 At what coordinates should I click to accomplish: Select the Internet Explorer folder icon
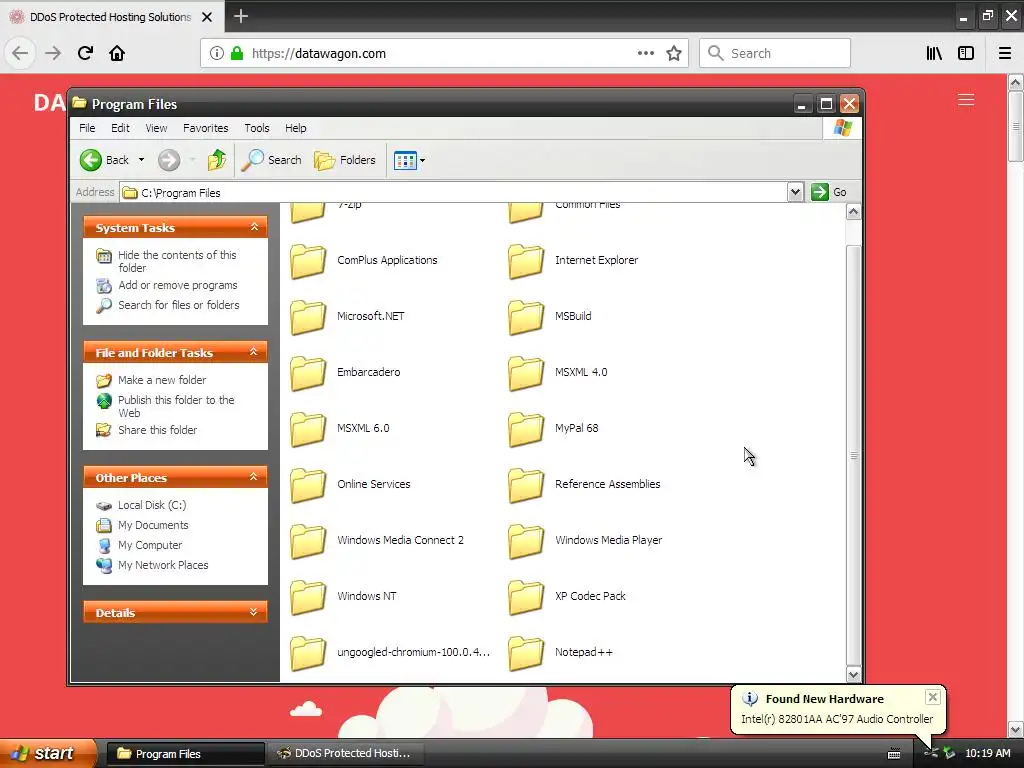click(x=526, y=261)
